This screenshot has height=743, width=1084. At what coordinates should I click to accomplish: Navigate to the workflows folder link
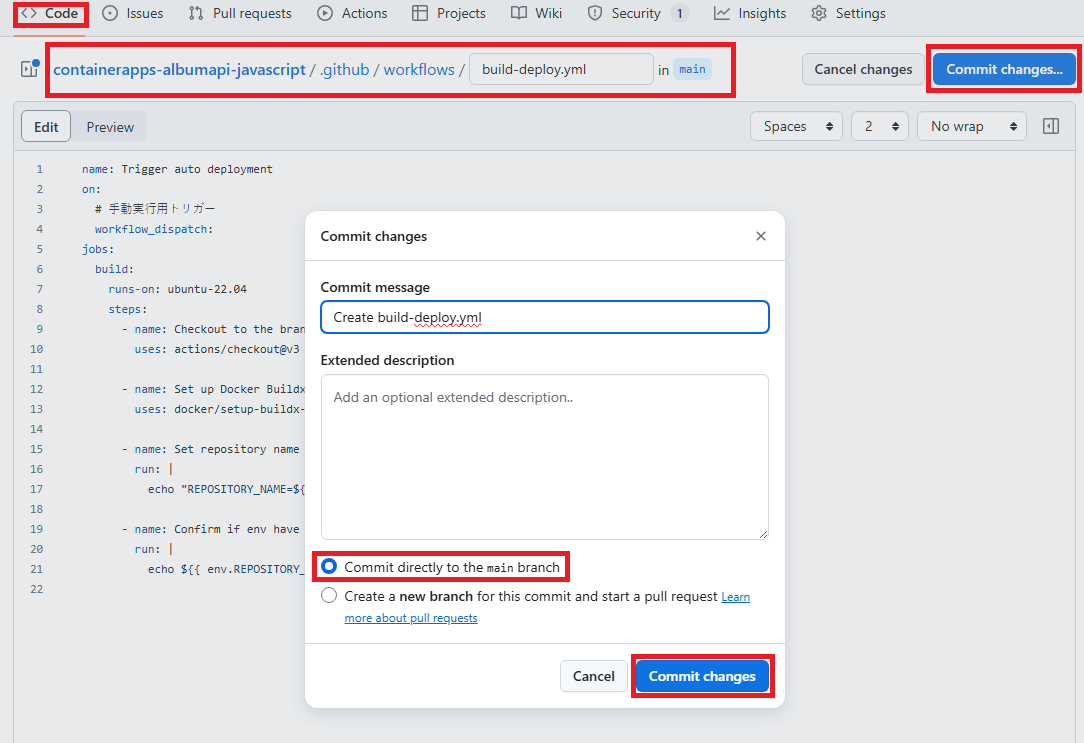[419, 70]
